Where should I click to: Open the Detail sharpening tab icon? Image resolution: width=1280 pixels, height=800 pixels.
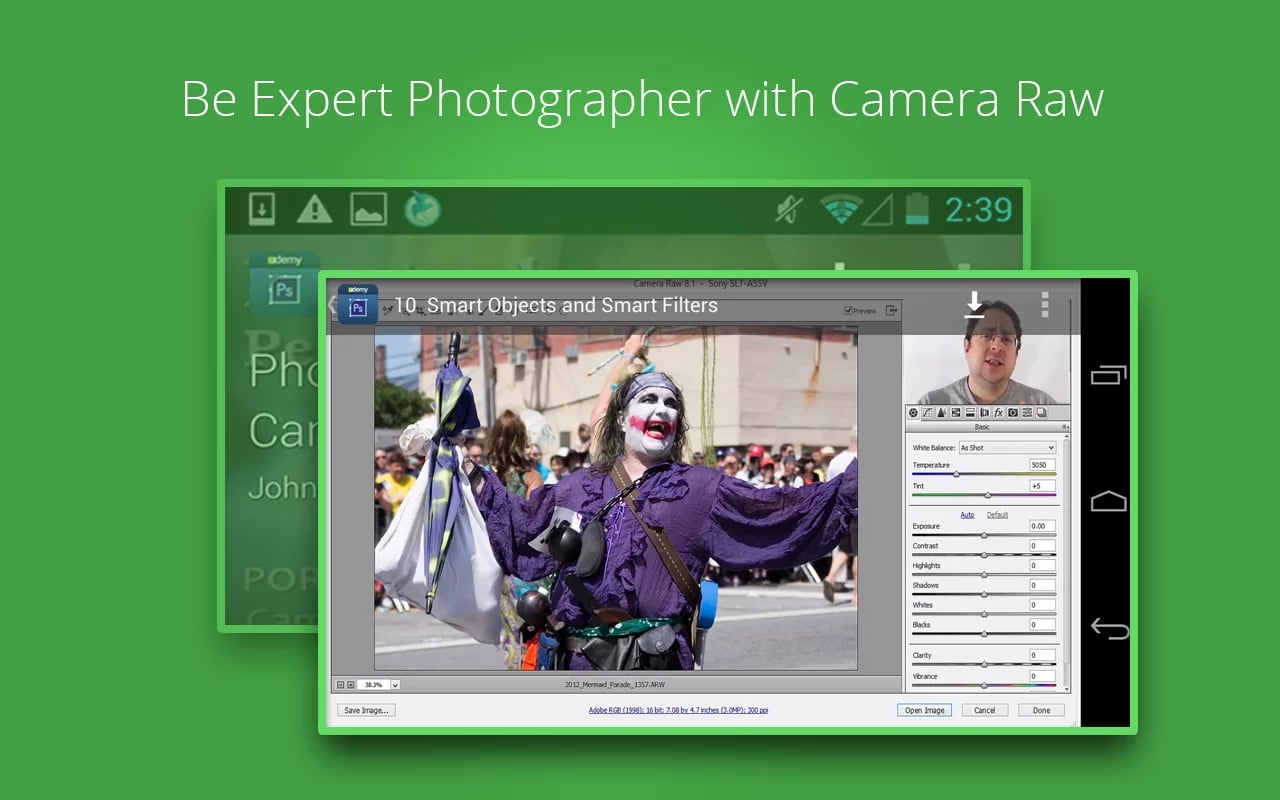click(x=941, y=413)
